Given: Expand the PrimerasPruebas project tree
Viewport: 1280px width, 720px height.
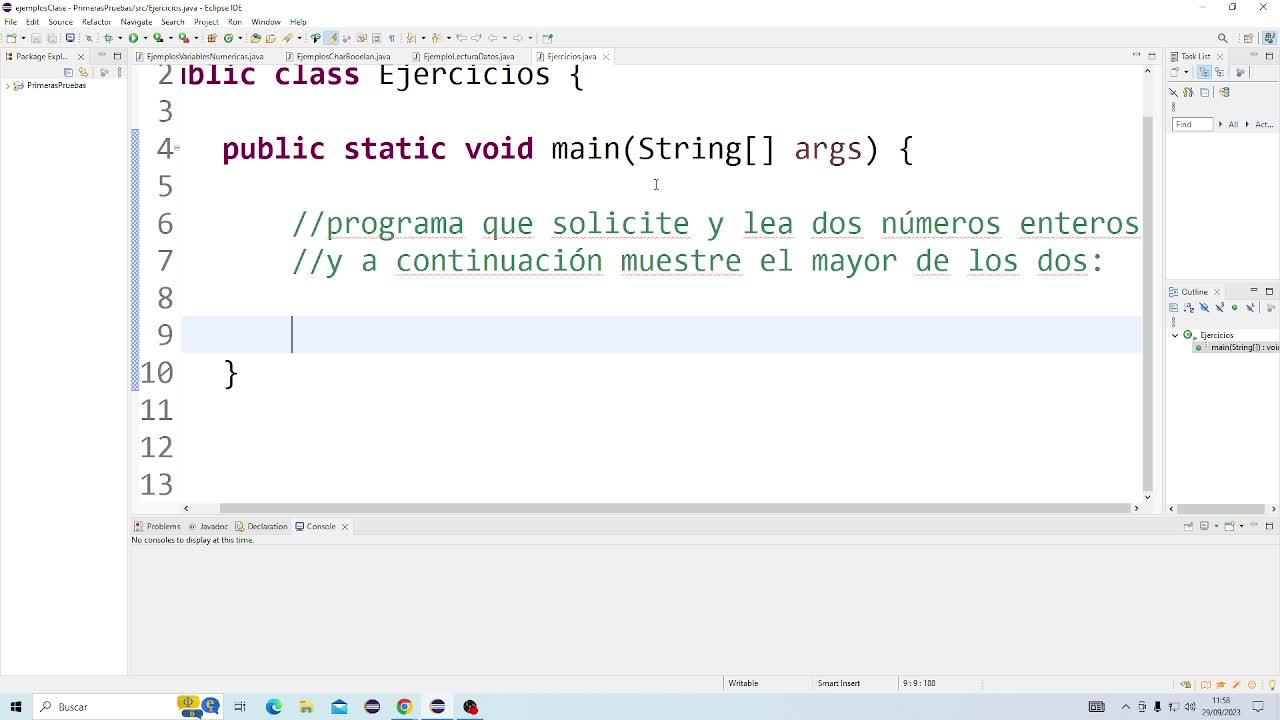Looking at the screenshot, I should pos(7,85).
